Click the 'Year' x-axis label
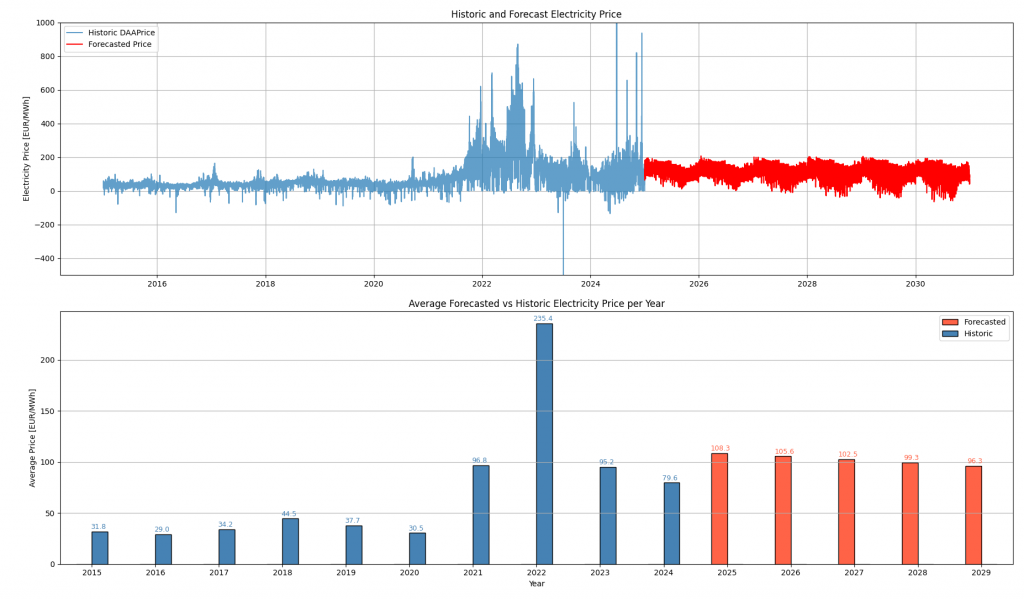The height and width of the screenshot is (599, 1024). [x=536, y=584]
